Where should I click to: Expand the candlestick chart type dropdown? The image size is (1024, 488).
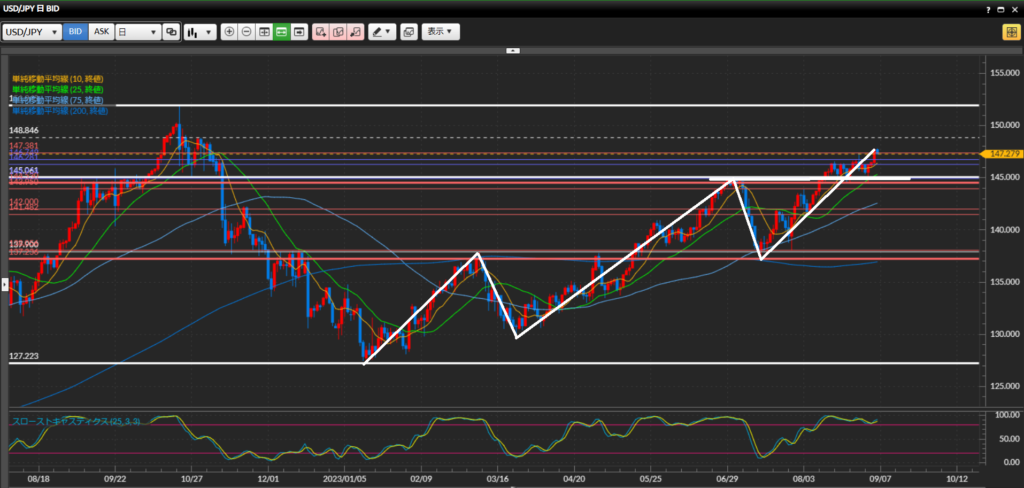click(200, 32)
